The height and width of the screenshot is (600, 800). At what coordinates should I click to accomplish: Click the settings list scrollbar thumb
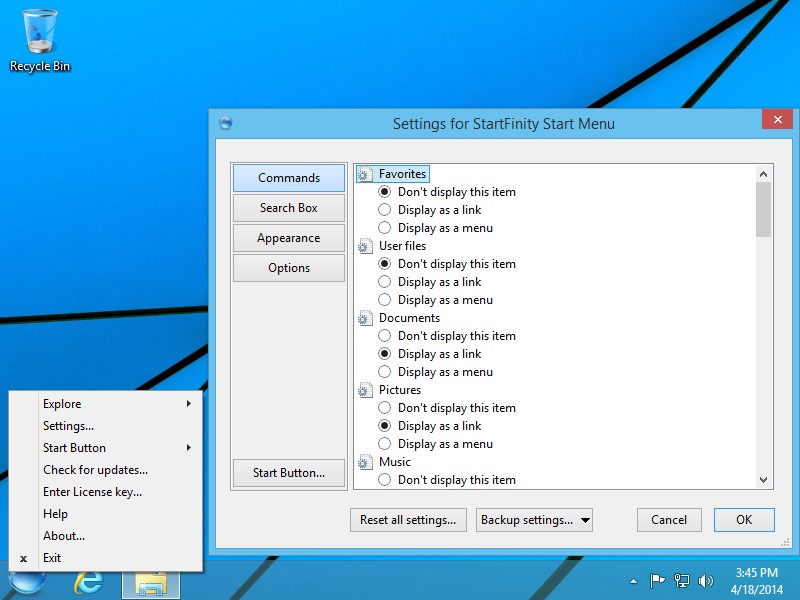point(763,210)
